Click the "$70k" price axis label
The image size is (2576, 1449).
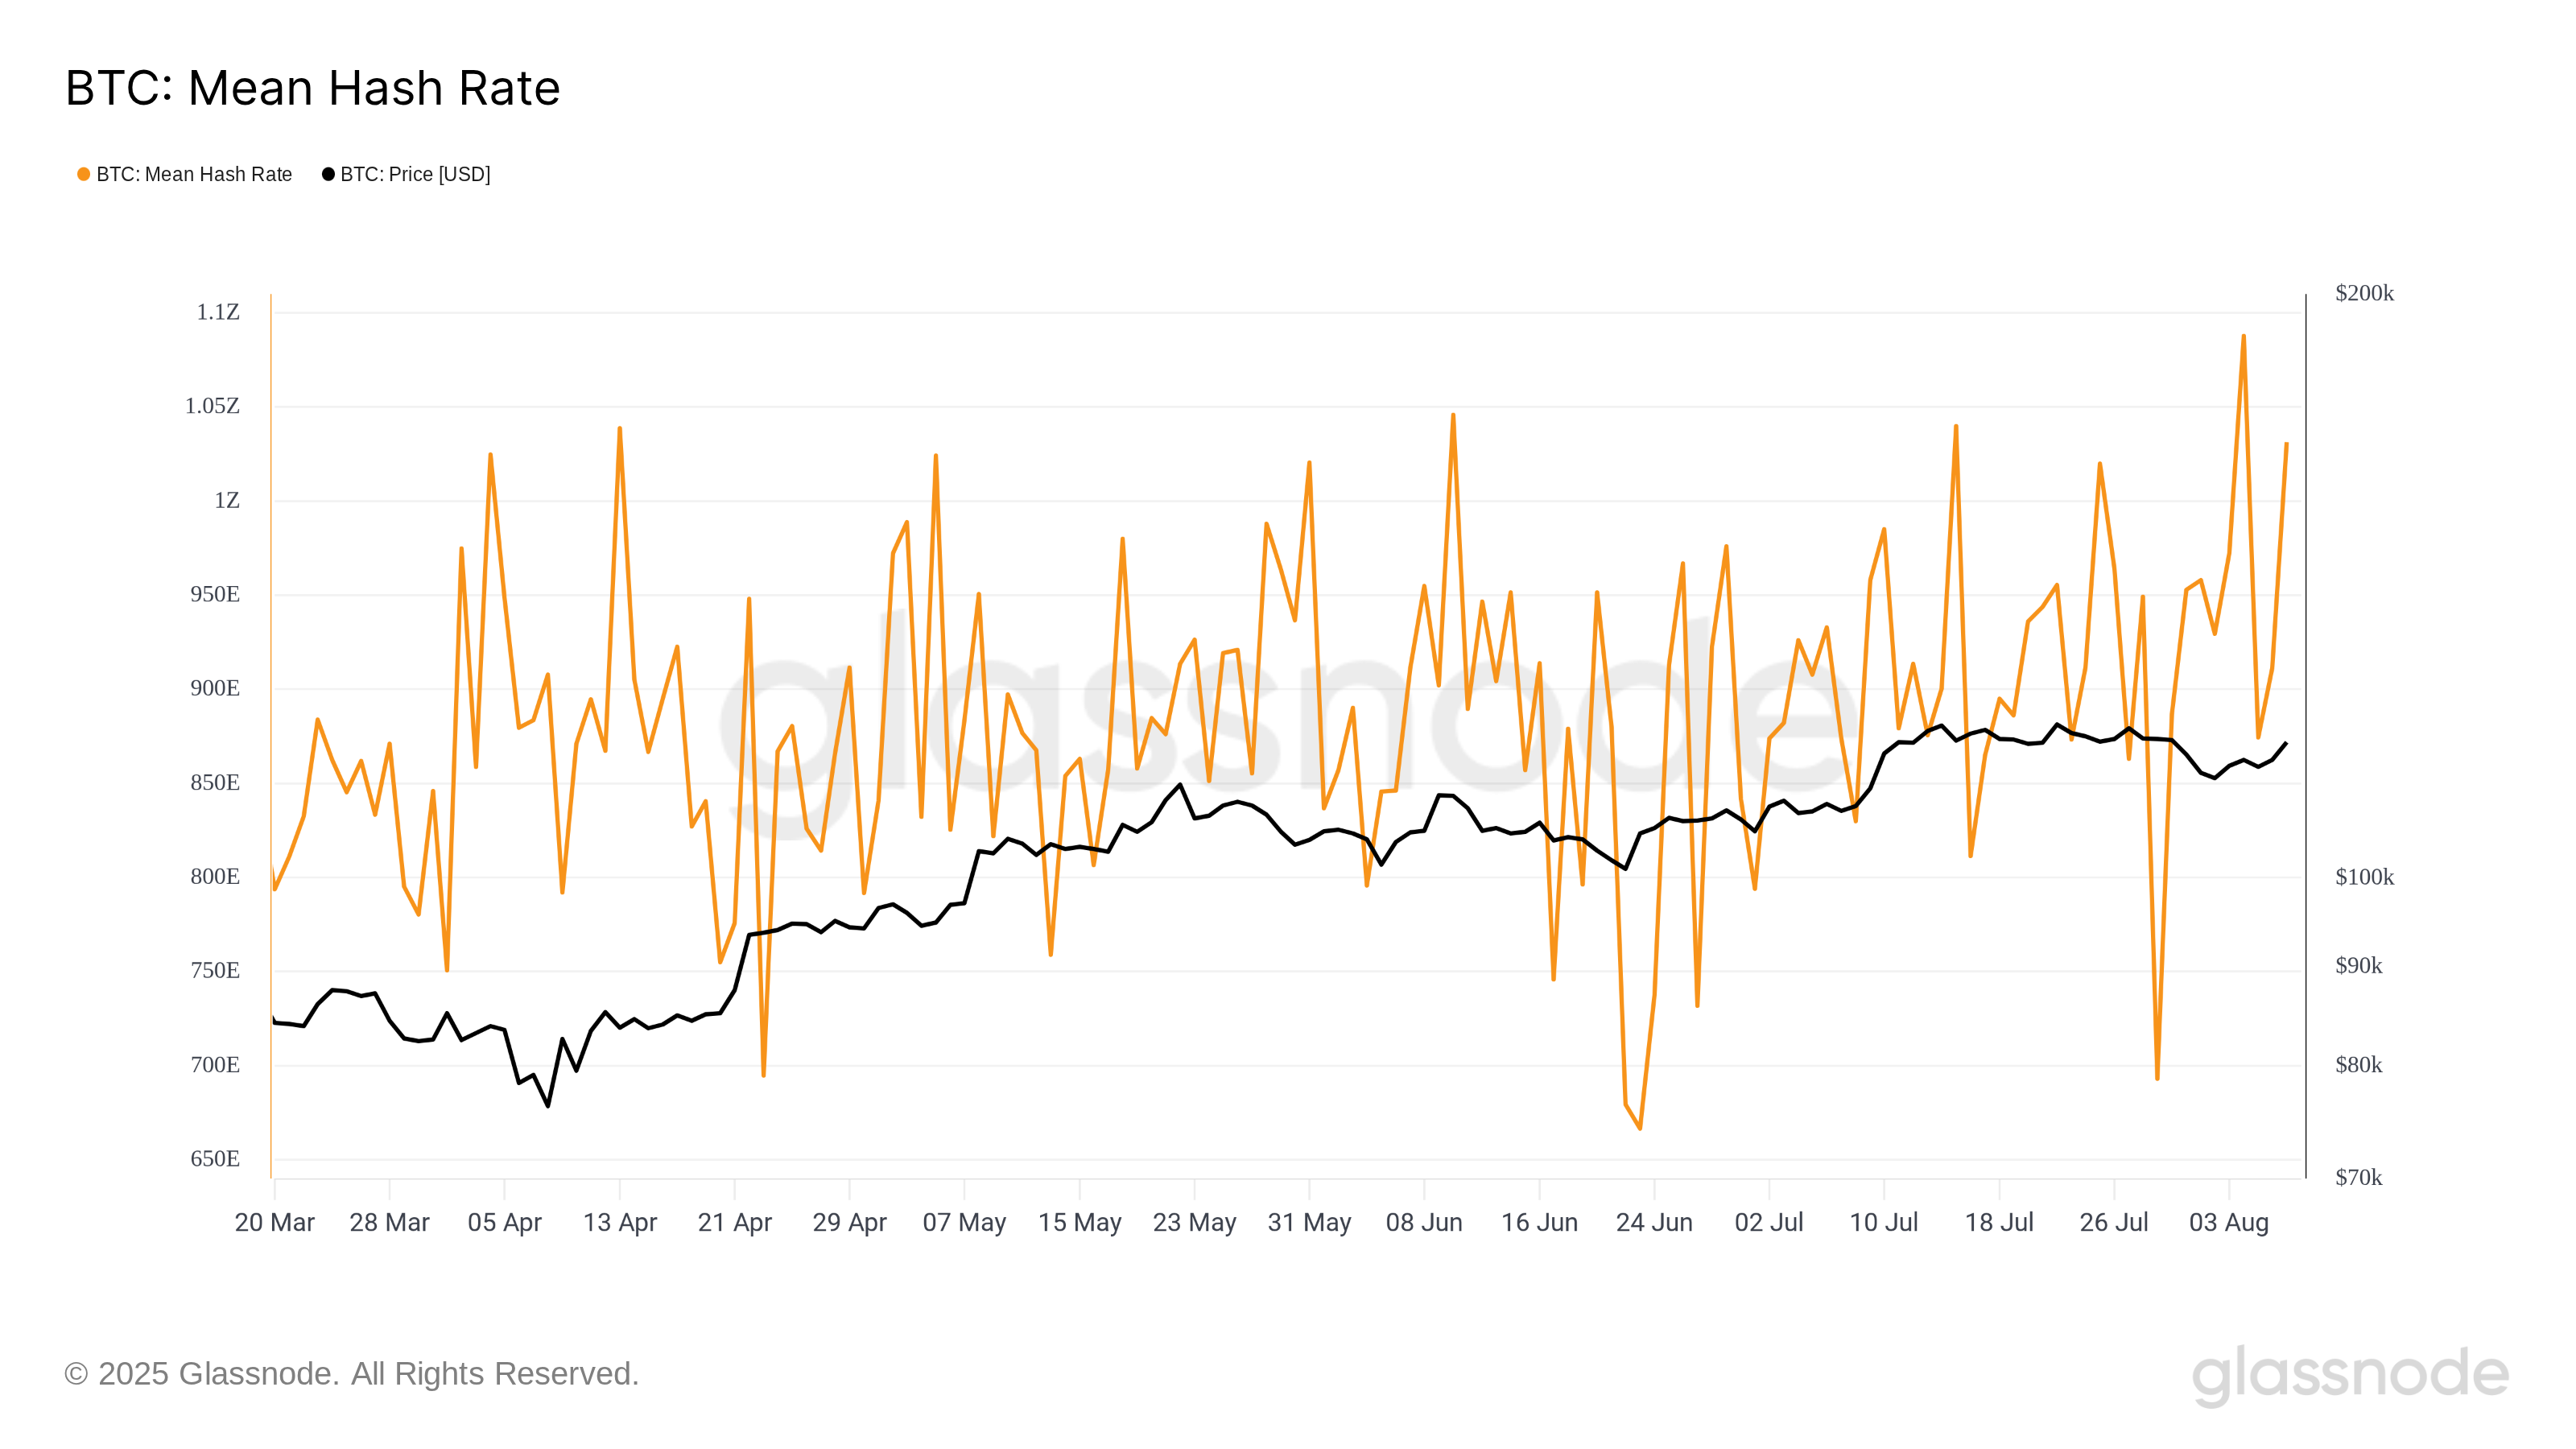(2358, 1177)
